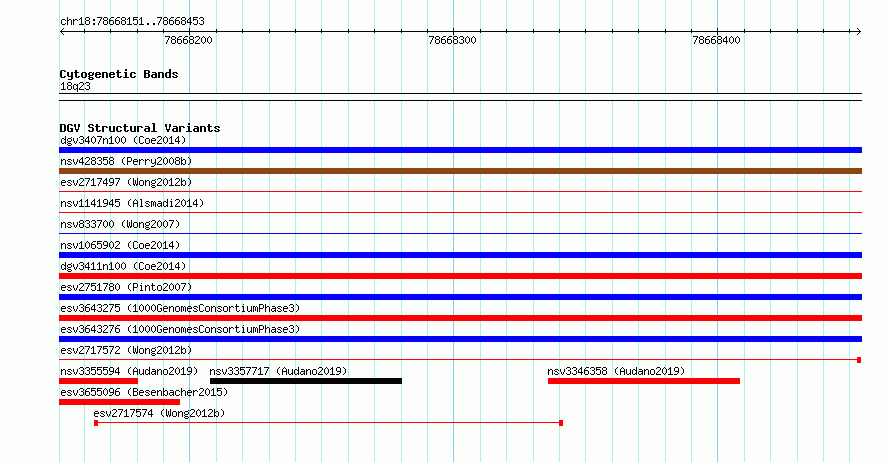Open the nsv3355594 (Audano2019) label

click(x=129, y=371)
